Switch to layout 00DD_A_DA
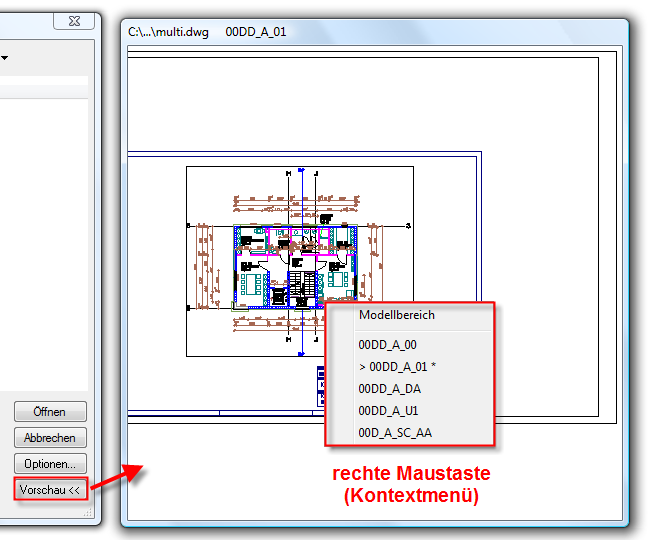 389,389
